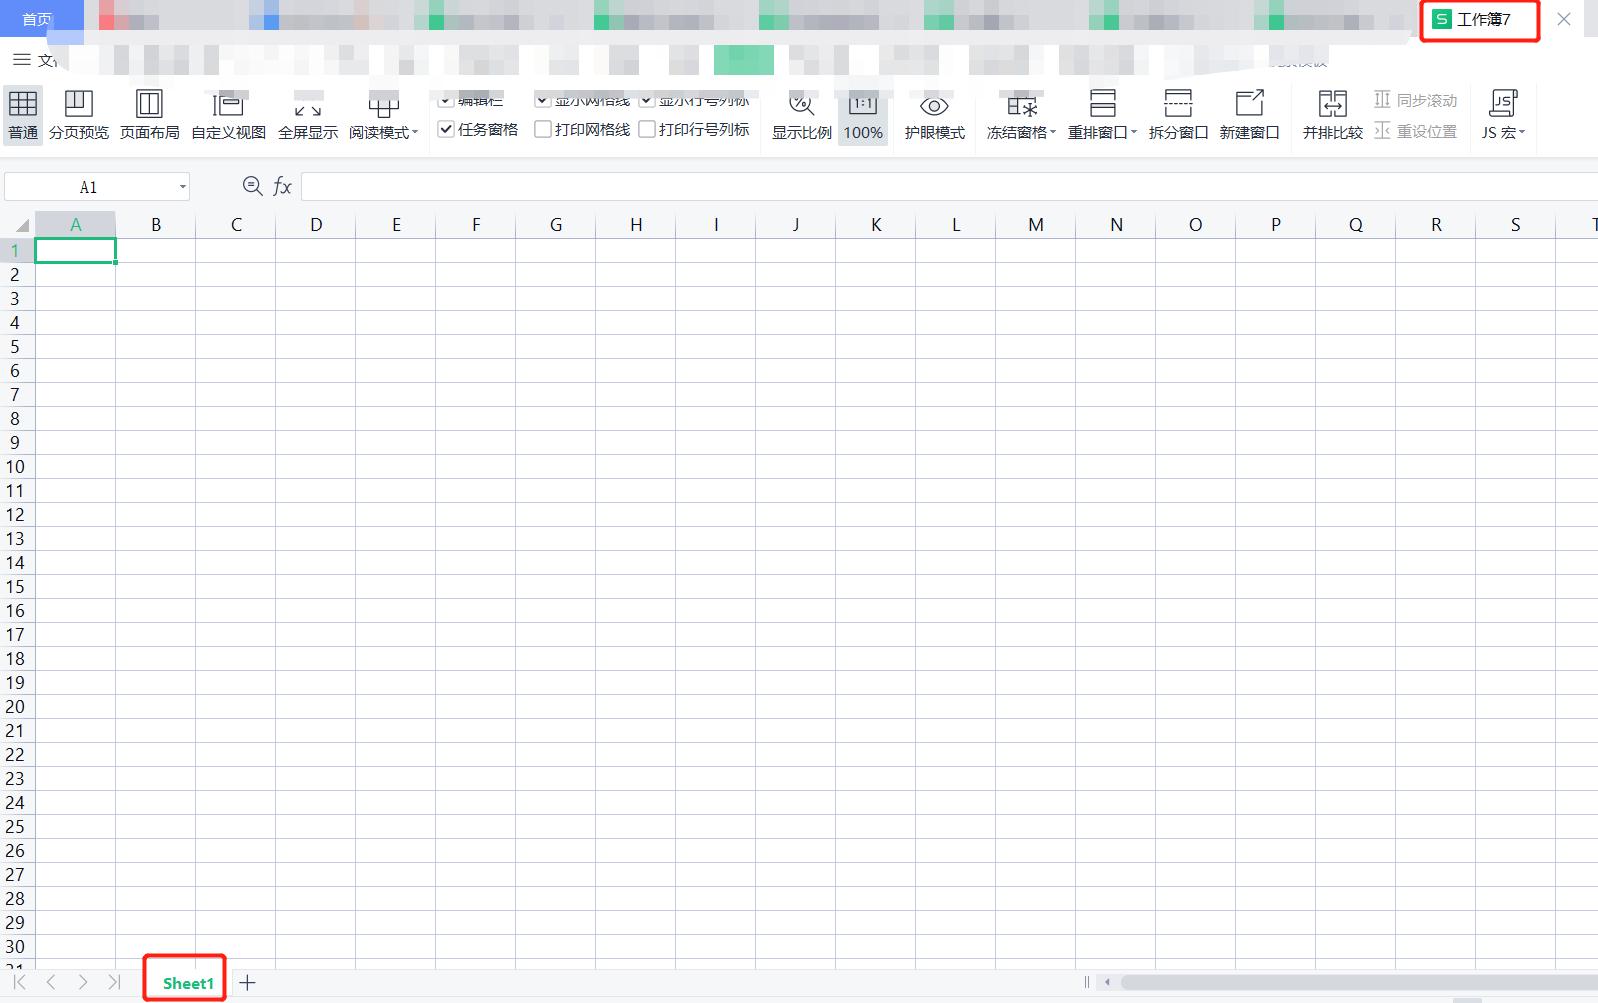Toggle the Task Pane (任务窗格) checkbox
This screenshot has width=1598, height=1003.
pyautogui.click(x=446, y=130)
